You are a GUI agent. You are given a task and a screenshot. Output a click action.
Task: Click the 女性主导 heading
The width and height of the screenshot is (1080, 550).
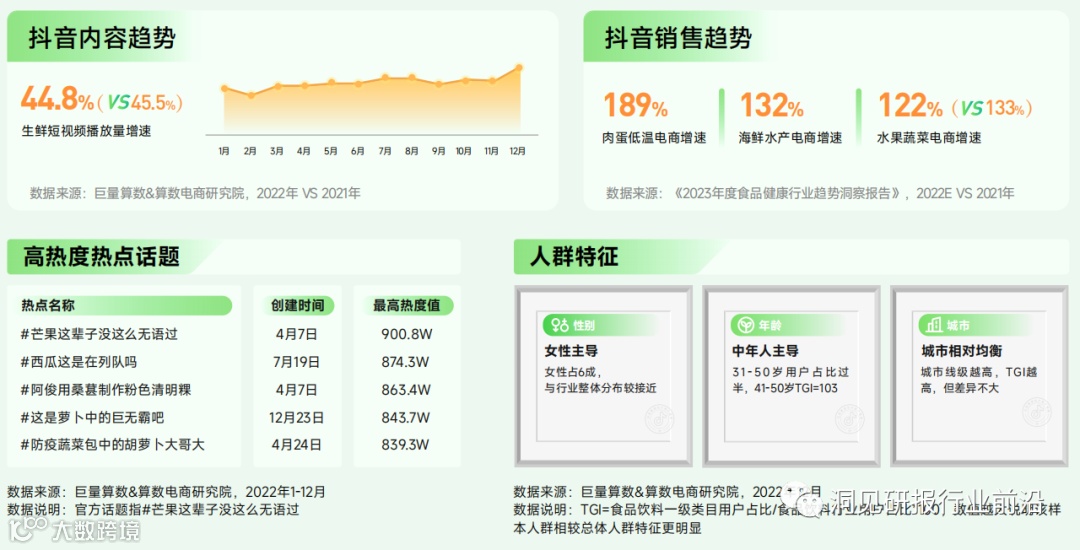(571, 351)
